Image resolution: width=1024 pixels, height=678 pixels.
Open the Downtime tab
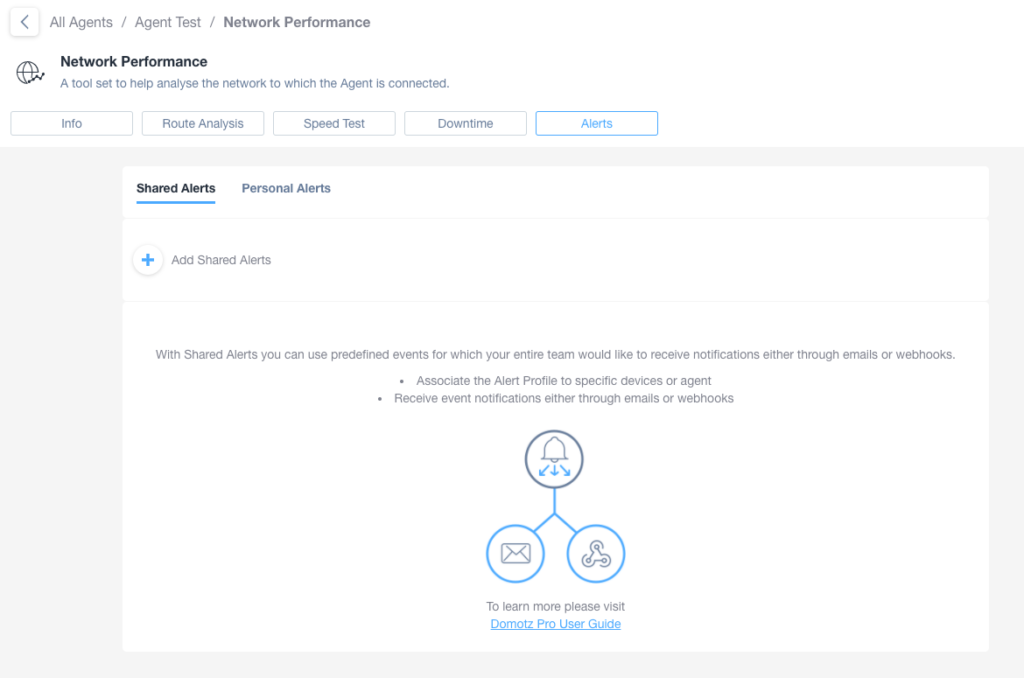(464, 123)
